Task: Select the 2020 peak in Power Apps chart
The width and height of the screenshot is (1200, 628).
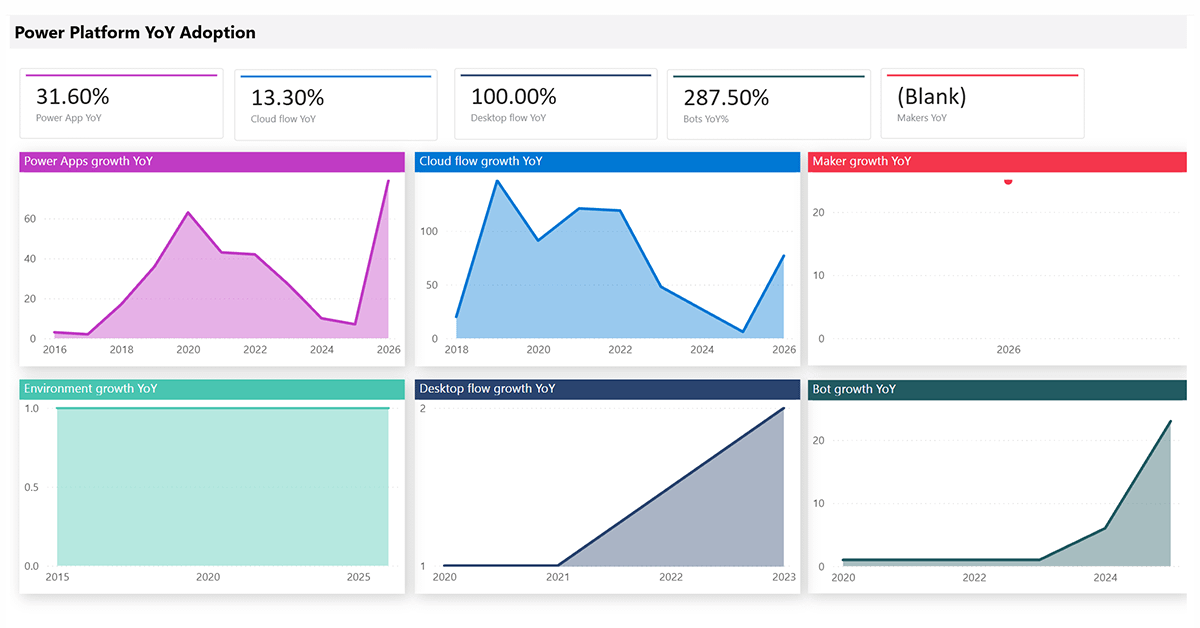Action: point(186,212)
